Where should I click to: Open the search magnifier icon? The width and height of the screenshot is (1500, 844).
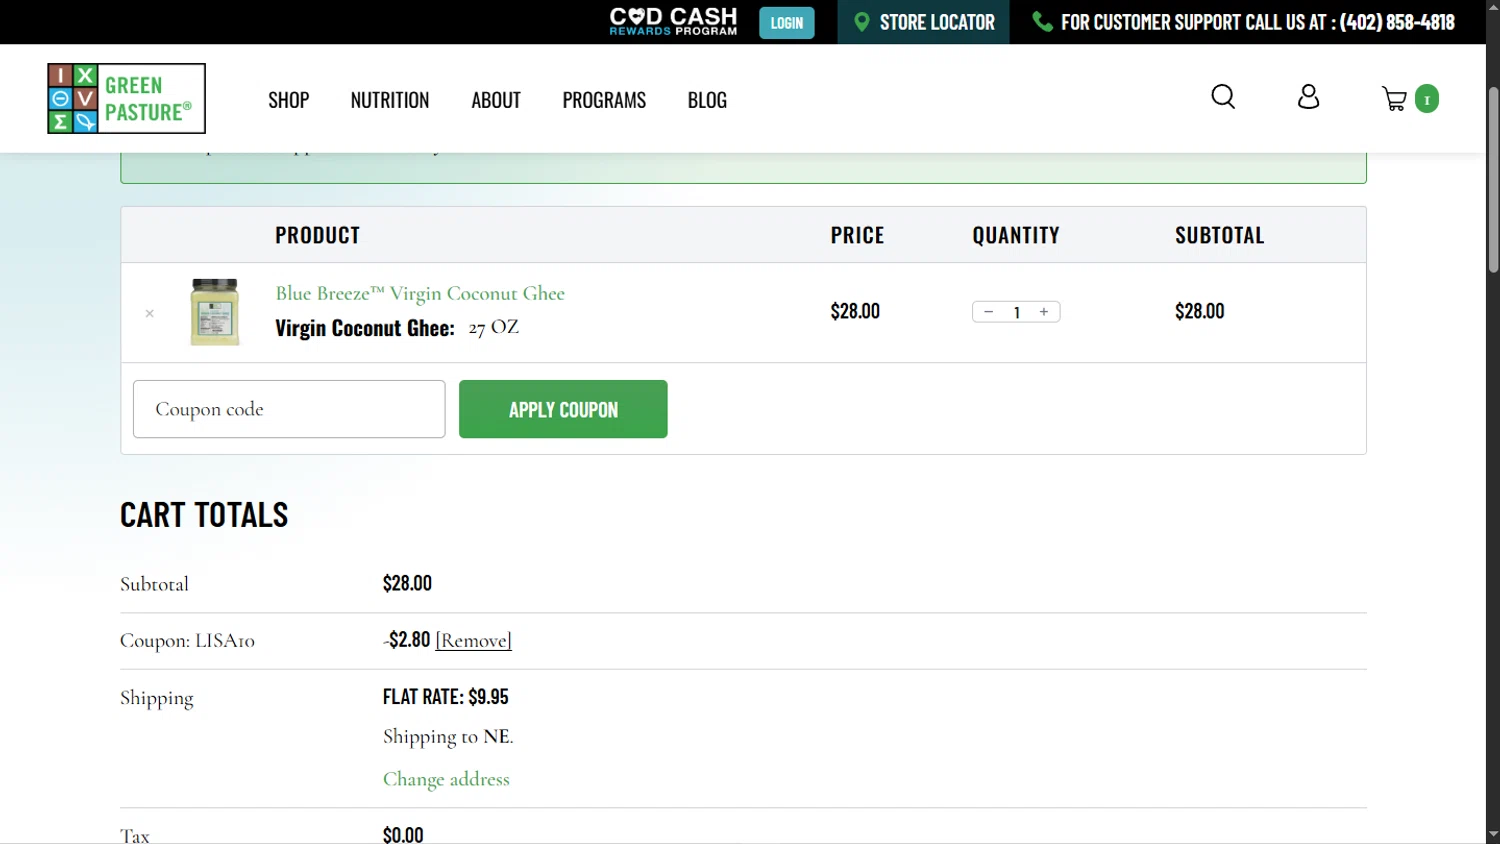(x=1223, y=97)
